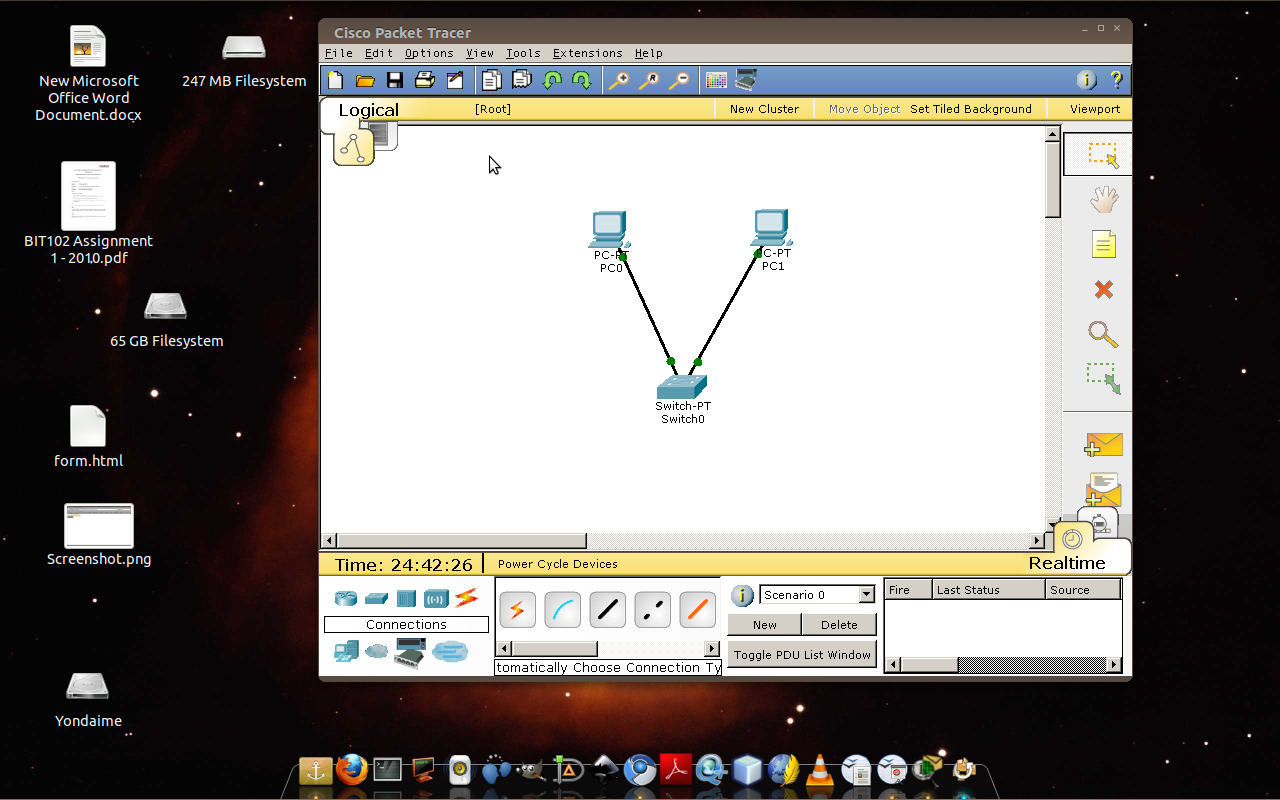Choose the Move Layout hand tool
Viewport: 1280px width, 800px height.
pos(1103,199)
